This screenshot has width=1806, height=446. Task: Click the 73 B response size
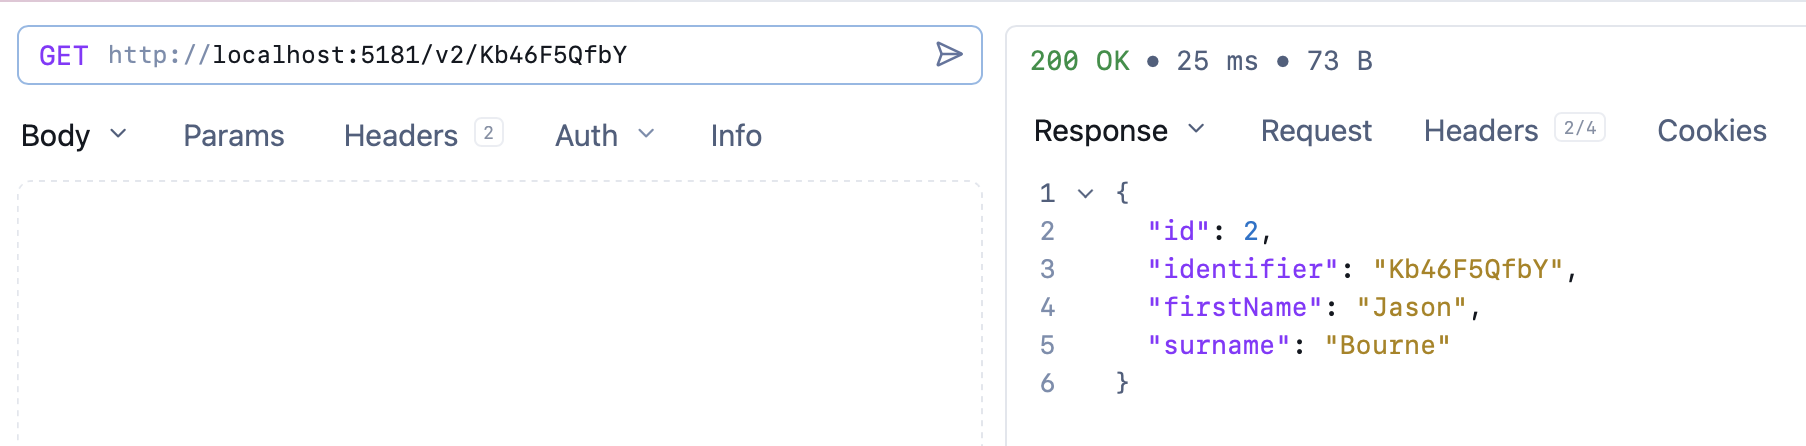click(x=1339, y=62)
